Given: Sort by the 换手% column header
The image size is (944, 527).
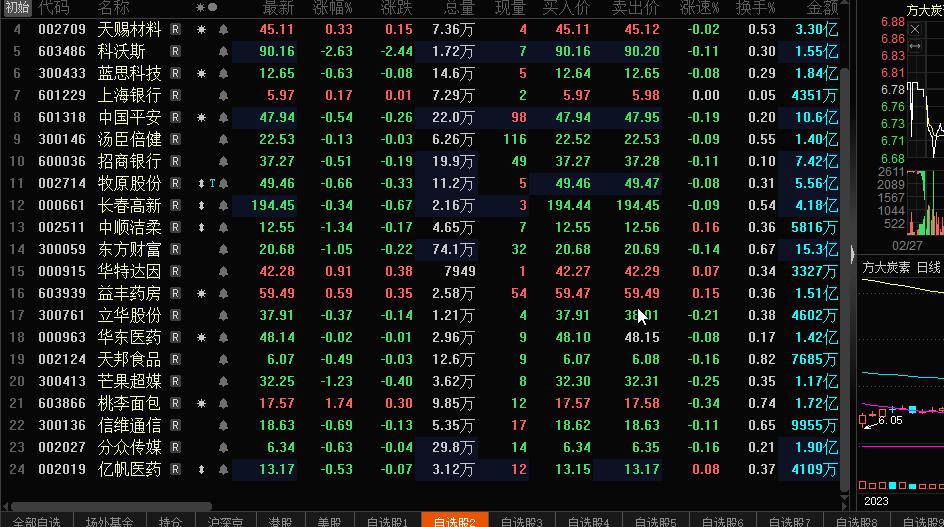Looking at the screenshot, I should tap(756, 8).
